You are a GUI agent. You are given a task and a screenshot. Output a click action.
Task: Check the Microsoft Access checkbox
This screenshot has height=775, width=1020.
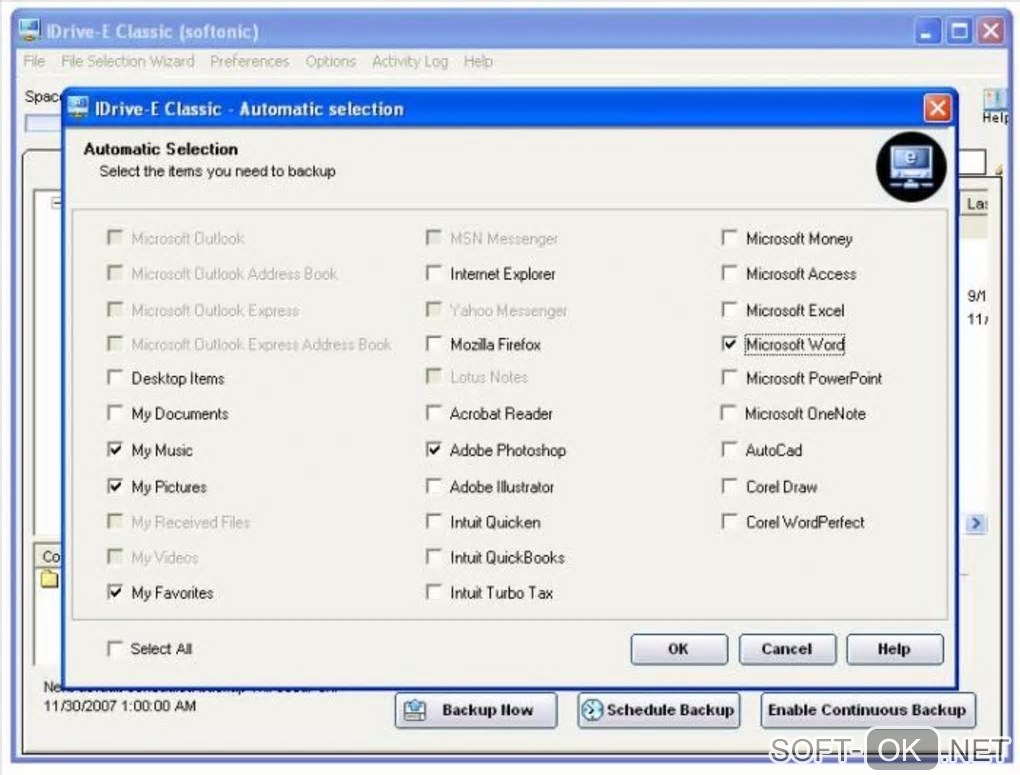[x=729, y=273]
